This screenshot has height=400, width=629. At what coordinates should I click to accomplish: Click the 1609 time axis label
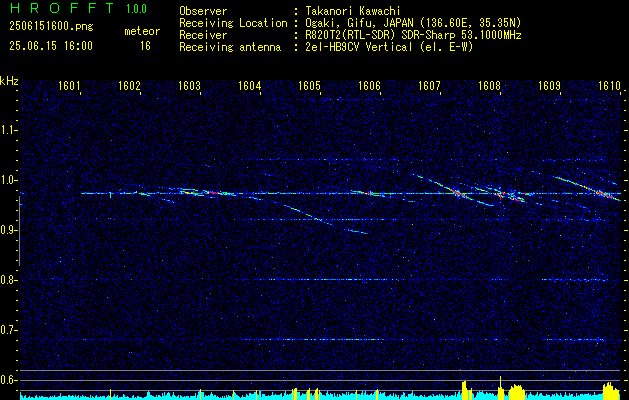(x=550, y=85)
